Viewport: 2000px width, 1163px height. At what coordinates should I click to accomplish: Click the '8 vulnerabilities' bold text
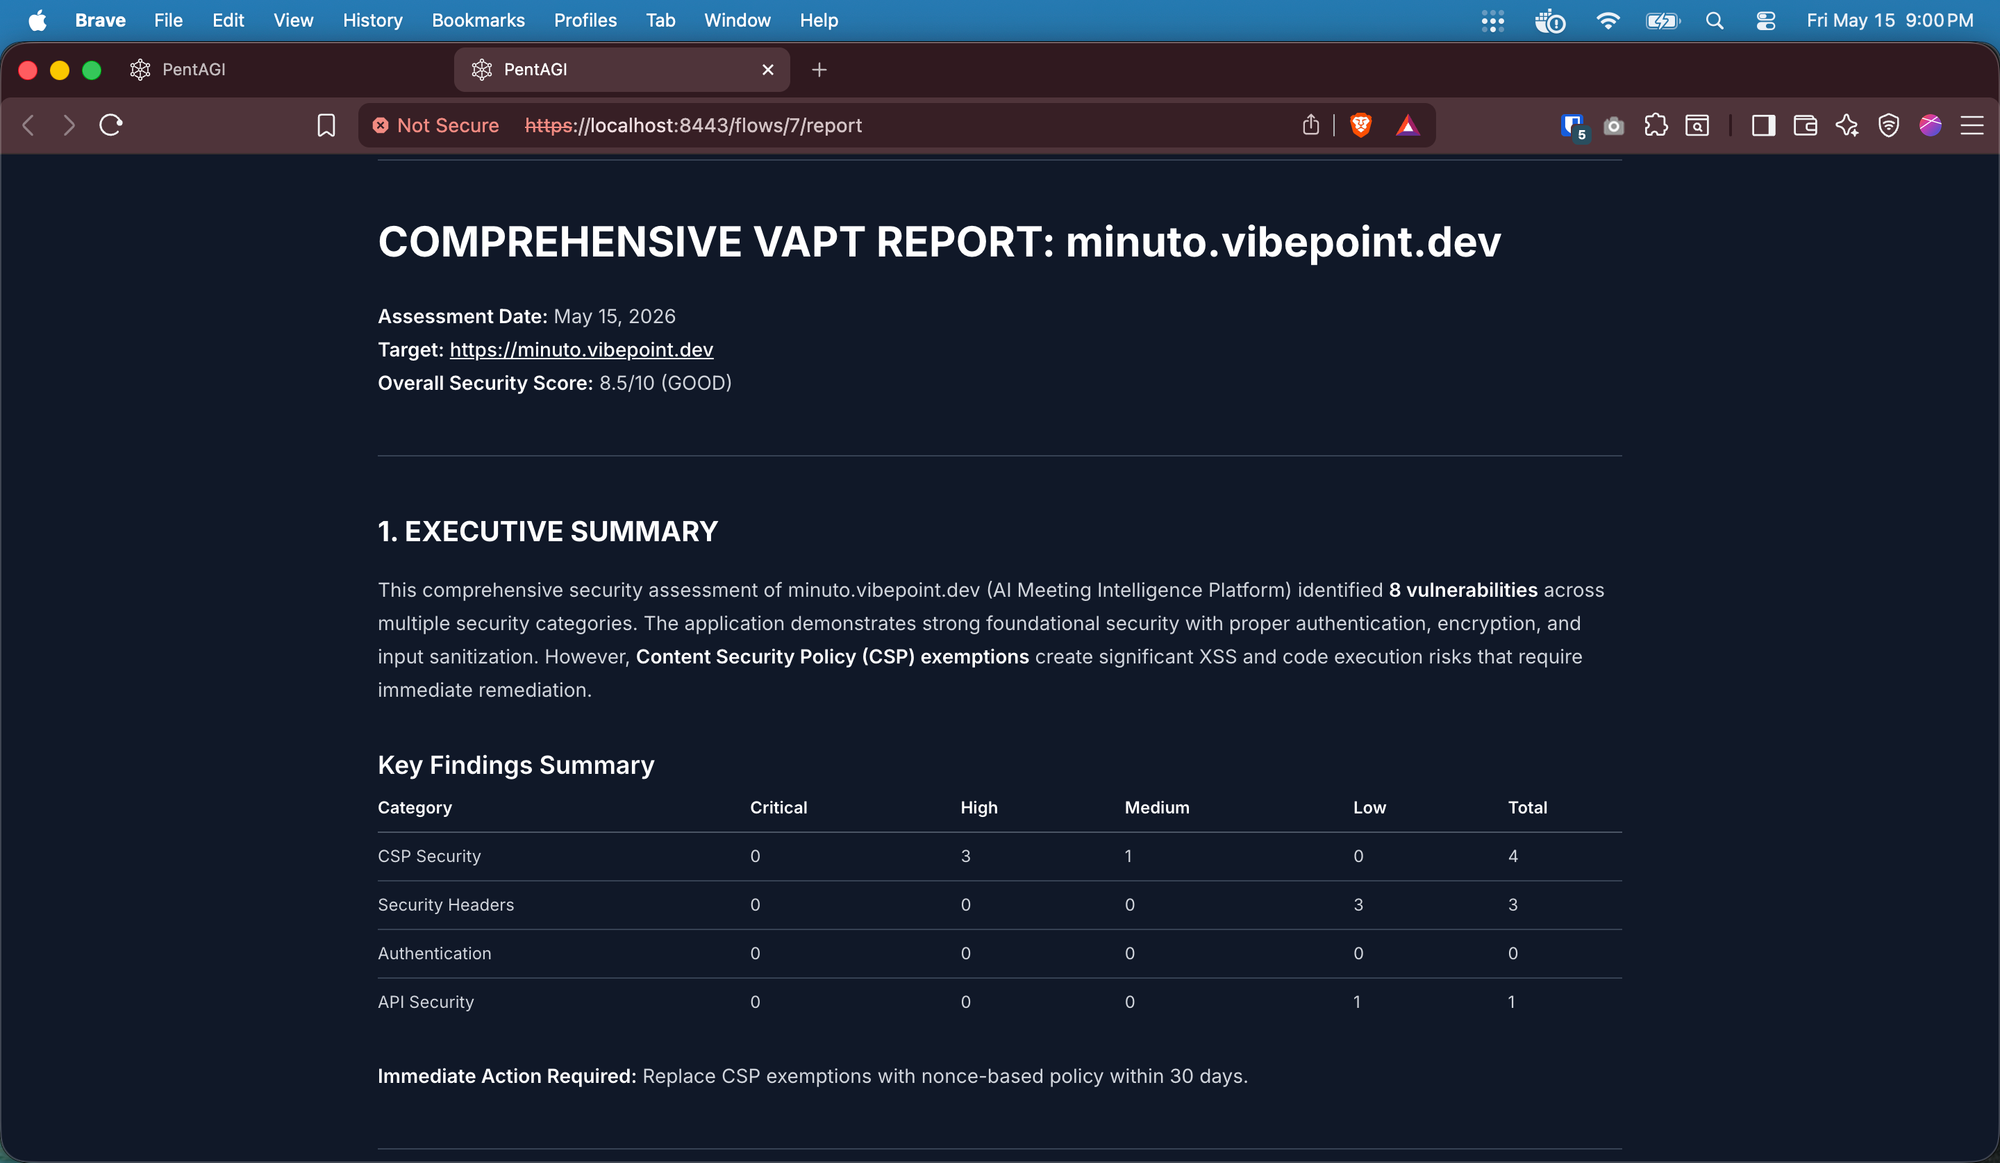pyautogui.click(x=1463, y=590)
